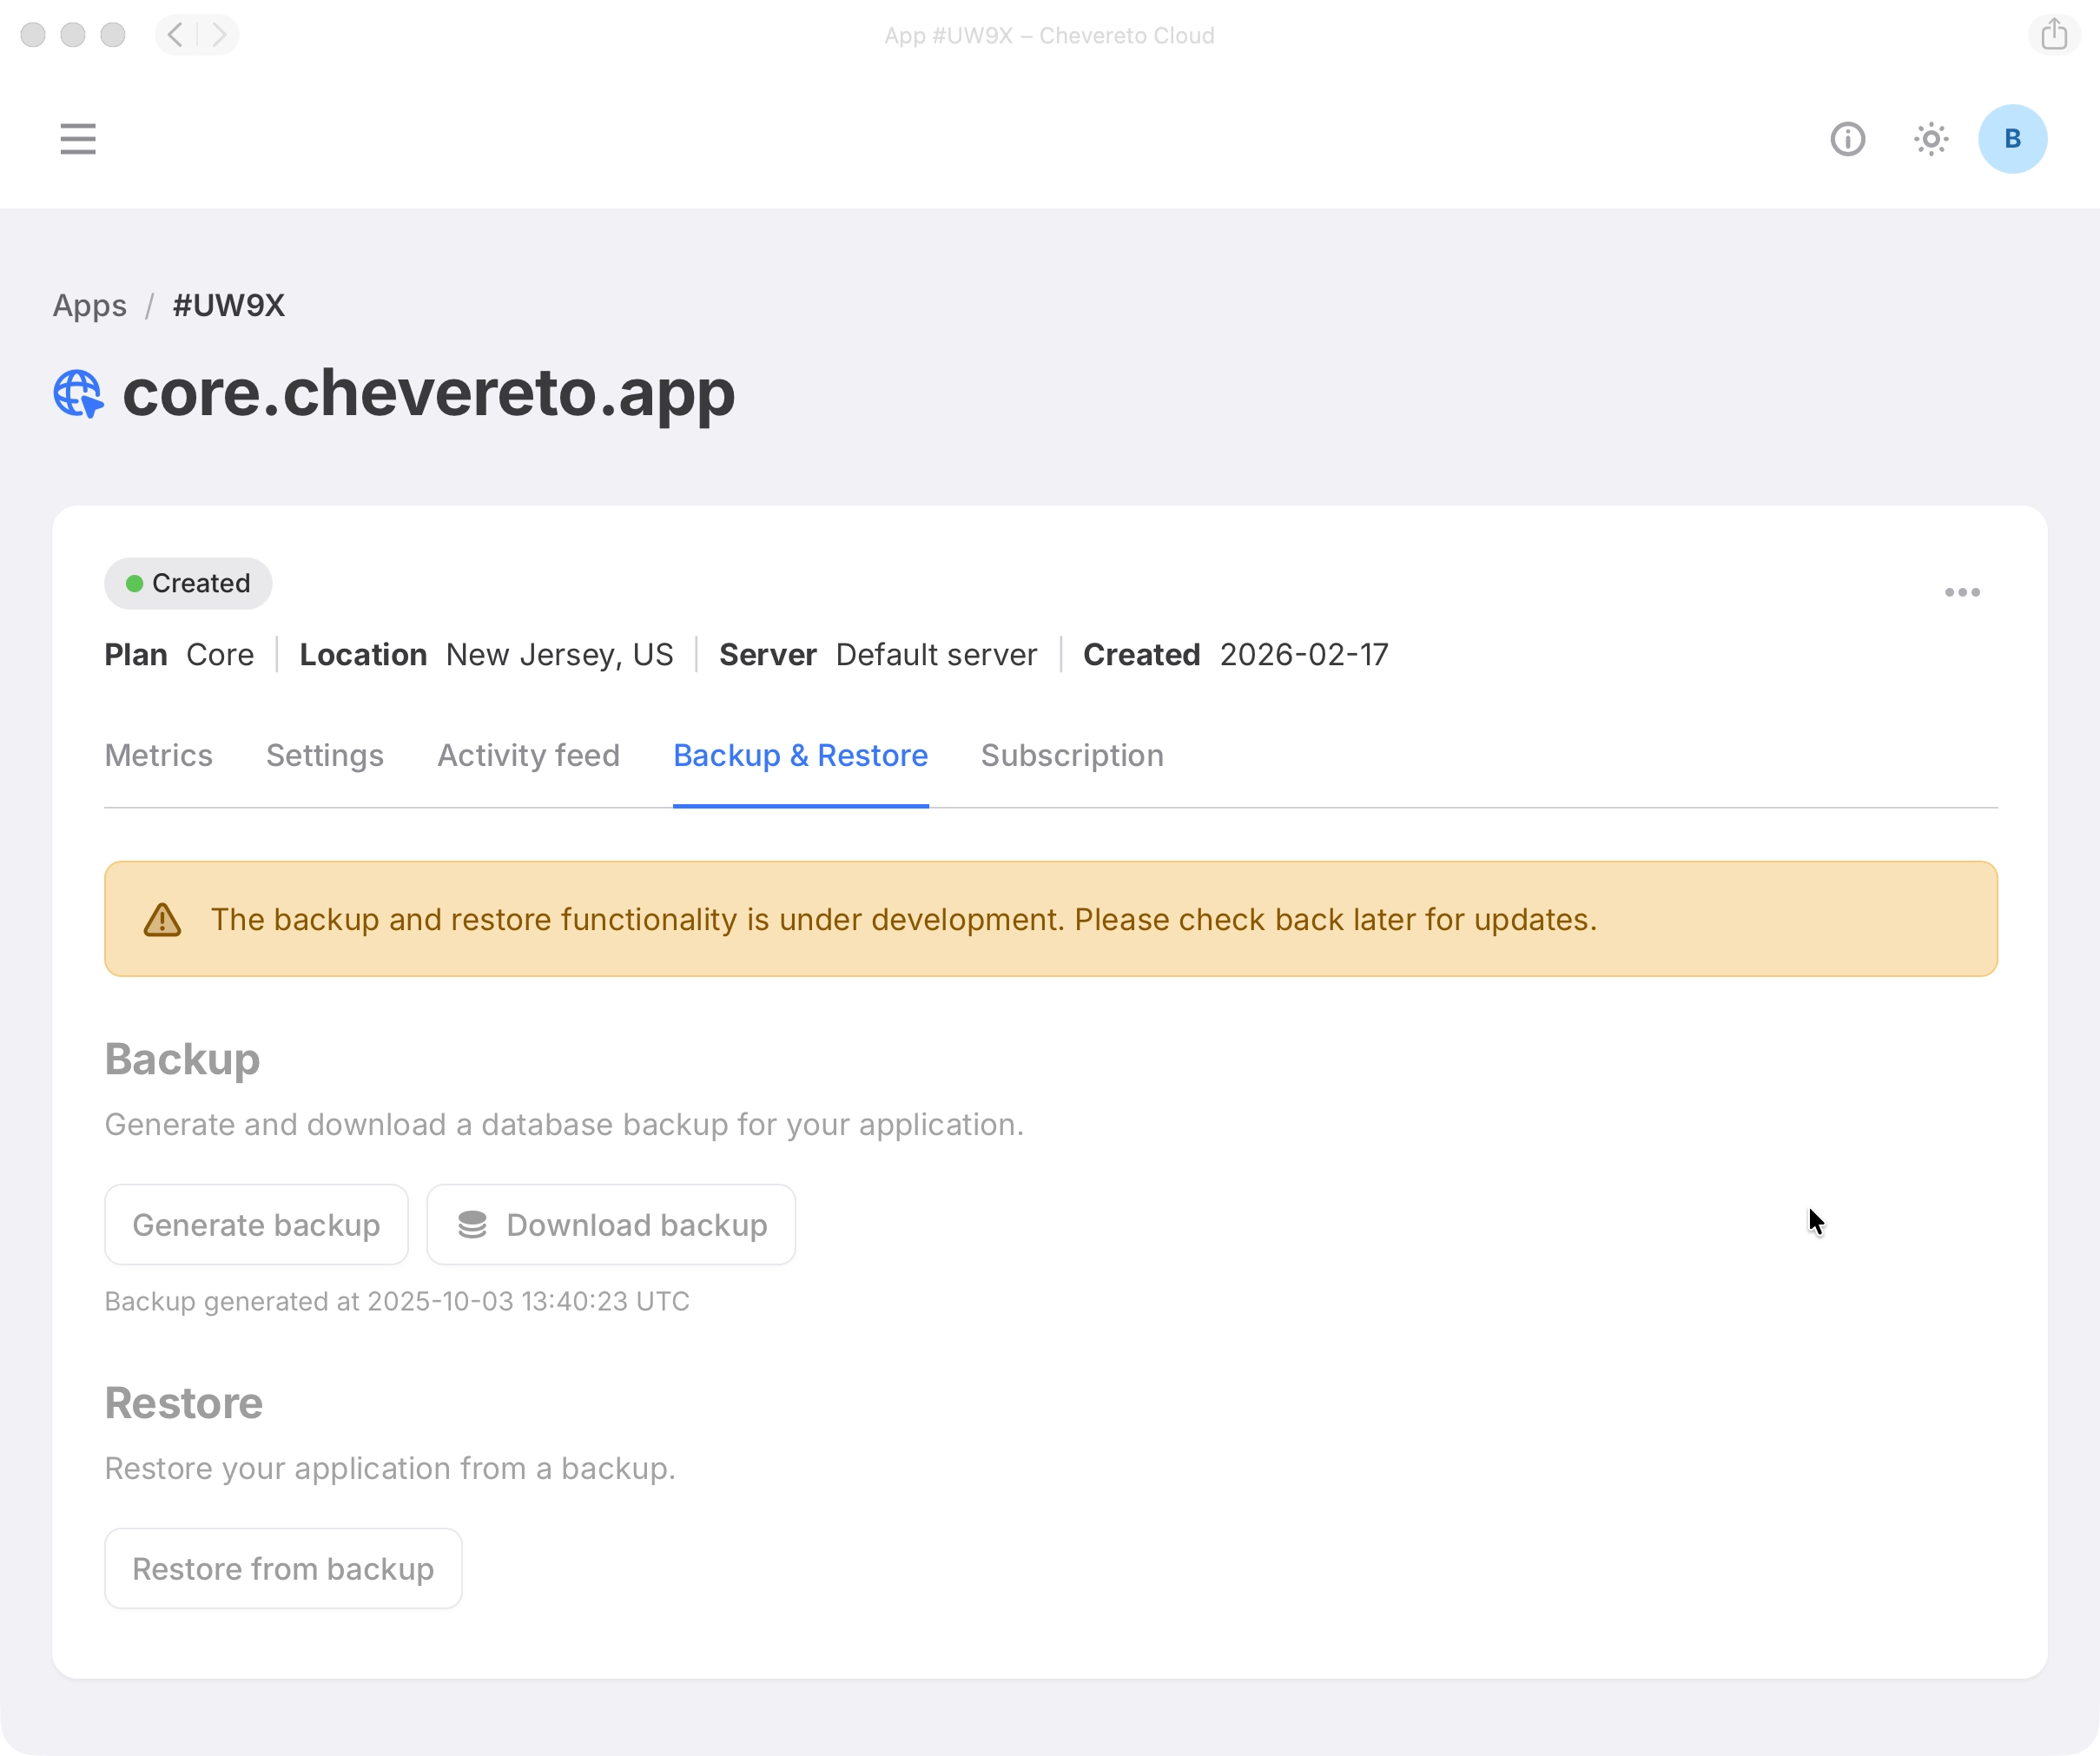This screenshot has width=2100, height=1756.
Task: Open the user avatar B menu
Action: [2012, 139]
